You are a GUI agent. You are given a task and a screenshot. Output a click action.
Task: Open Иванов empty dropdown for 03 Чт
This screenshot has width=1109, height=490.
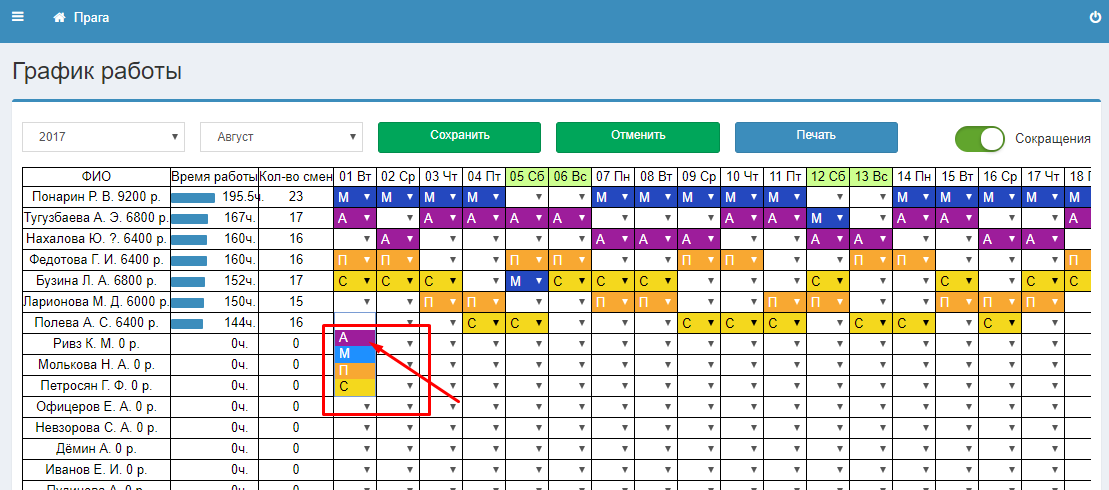pyautogui.click(x=441, y=470)
